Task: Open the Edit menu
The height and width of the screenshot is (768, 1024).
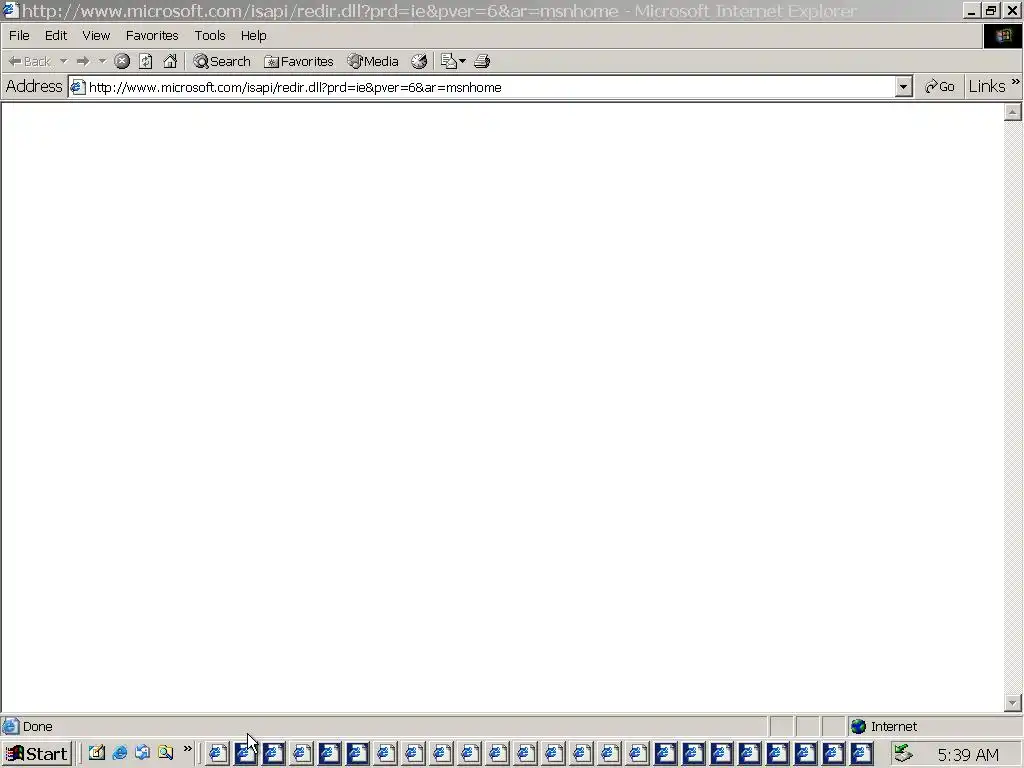Action: [x=56, y=35]
